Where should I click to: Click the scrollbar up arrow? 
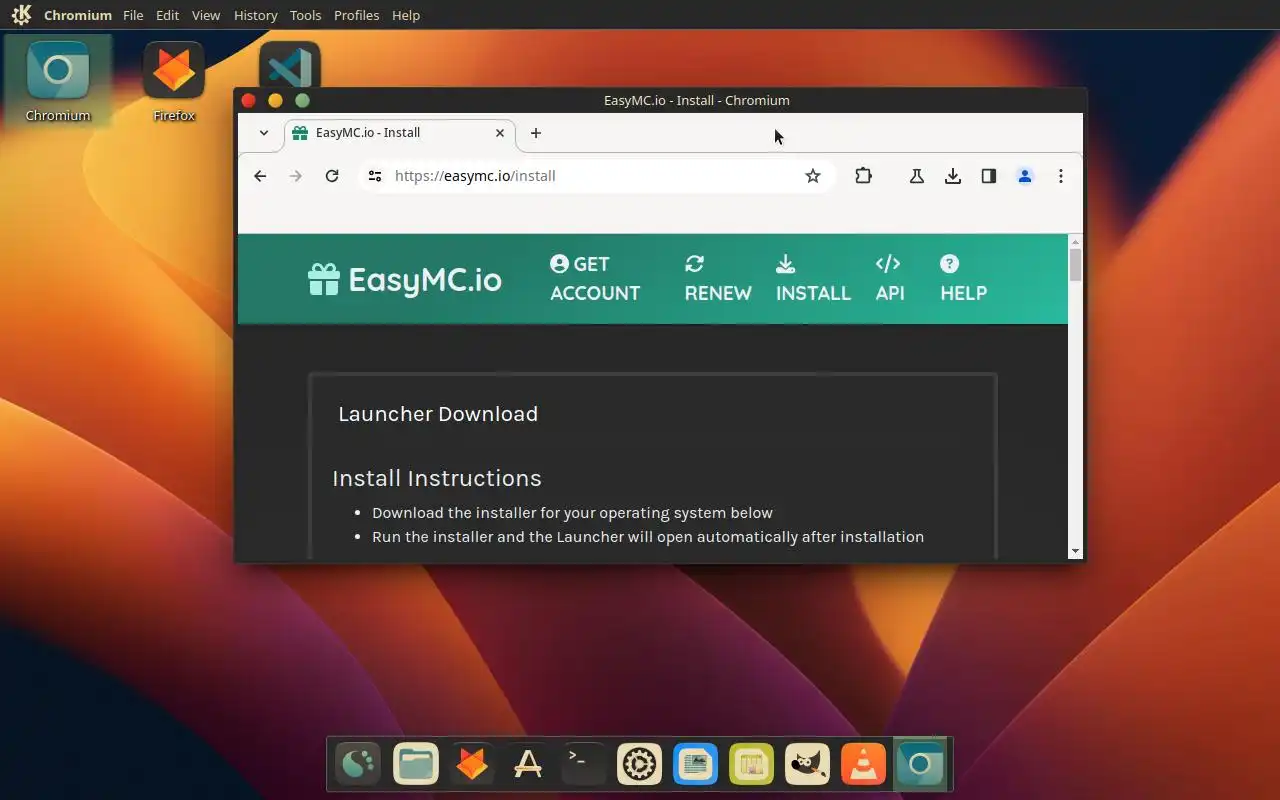(x=1076, y=241)
